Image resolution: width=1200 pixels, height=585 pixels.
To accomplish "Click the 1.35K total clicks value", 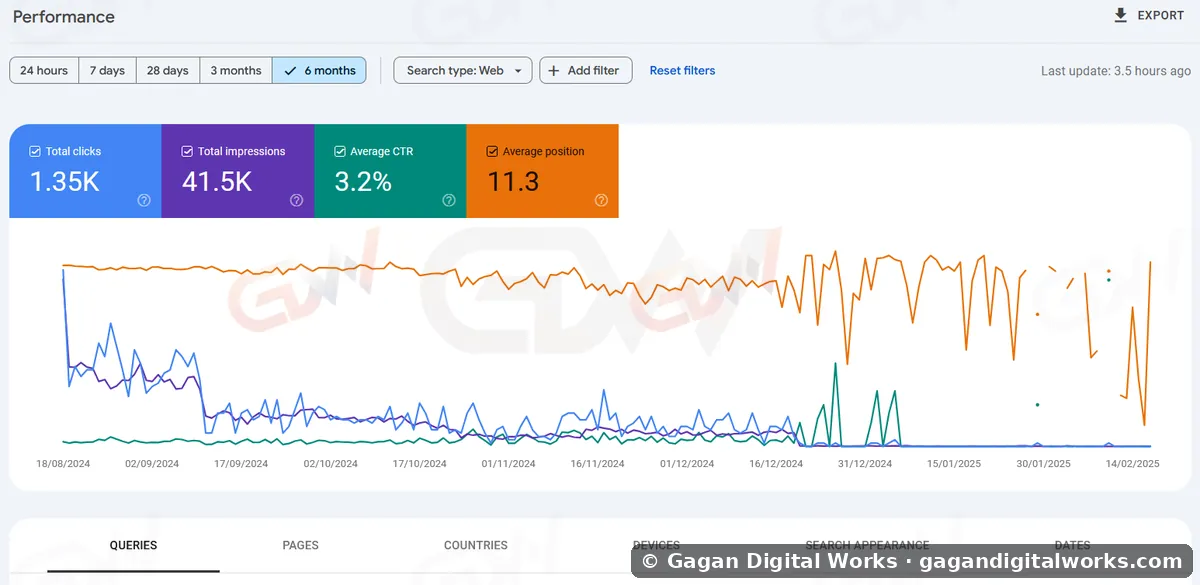I will coord(64,182).
